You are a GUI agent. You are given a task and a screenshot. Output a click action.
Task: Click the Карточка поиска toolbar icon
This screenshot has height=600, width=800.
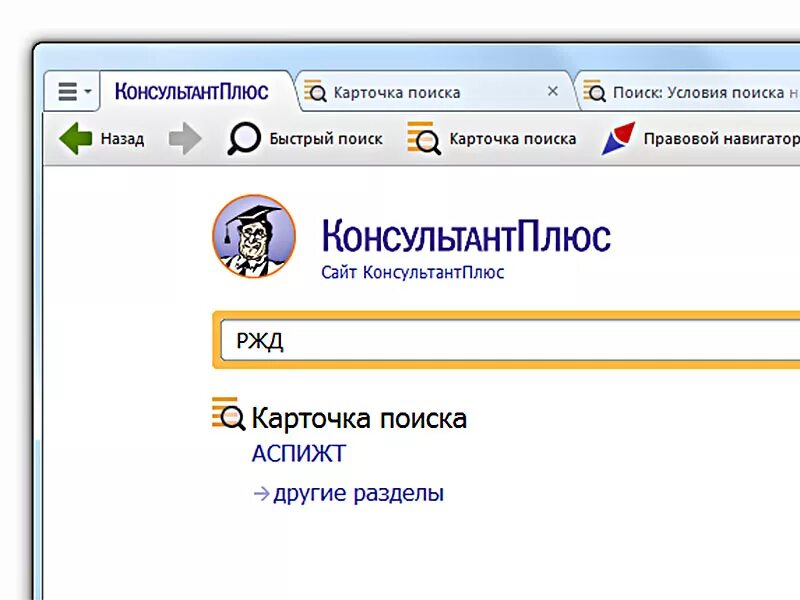tap(424, 138)
